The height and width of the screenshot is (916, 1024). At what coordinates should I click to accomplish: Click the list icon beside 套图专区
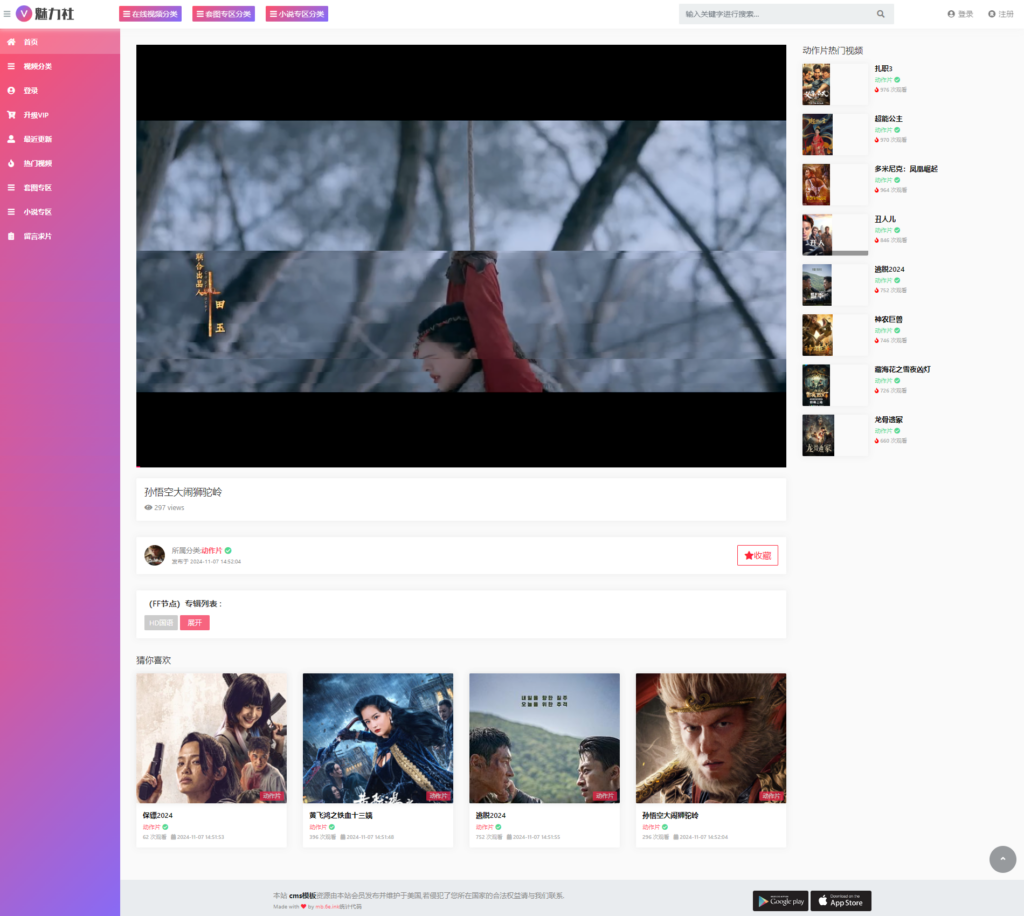click(x=11, y=187)
